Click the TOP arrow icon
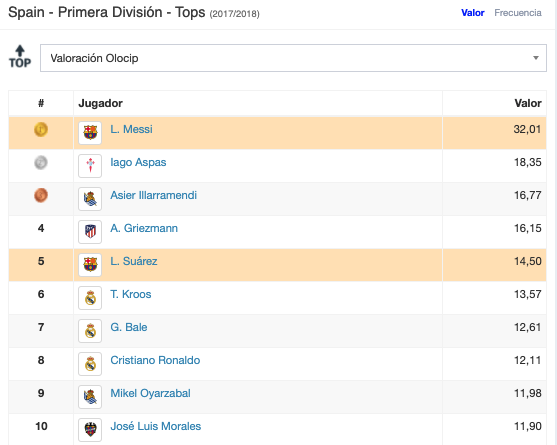 pyautogui.click(x=20, y=56)
